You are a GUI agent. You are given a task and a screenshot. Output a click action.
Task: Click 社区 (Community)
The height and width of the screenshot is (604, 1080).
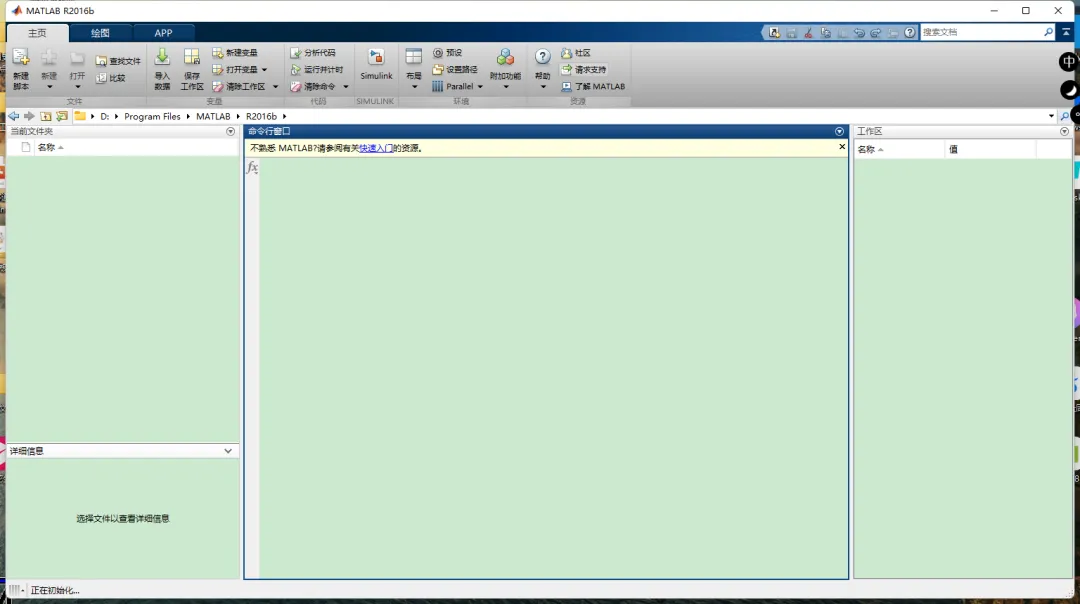[x=576, y=53]
